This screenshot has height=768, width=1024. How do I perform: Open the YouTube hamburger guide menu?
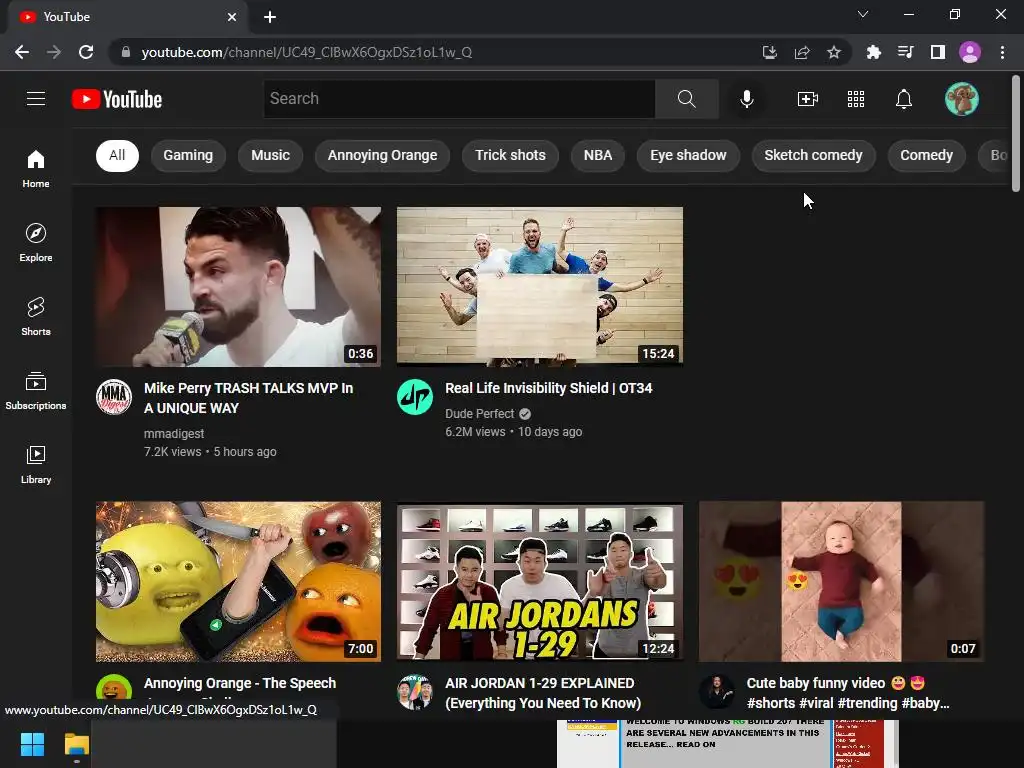point(36,99)
